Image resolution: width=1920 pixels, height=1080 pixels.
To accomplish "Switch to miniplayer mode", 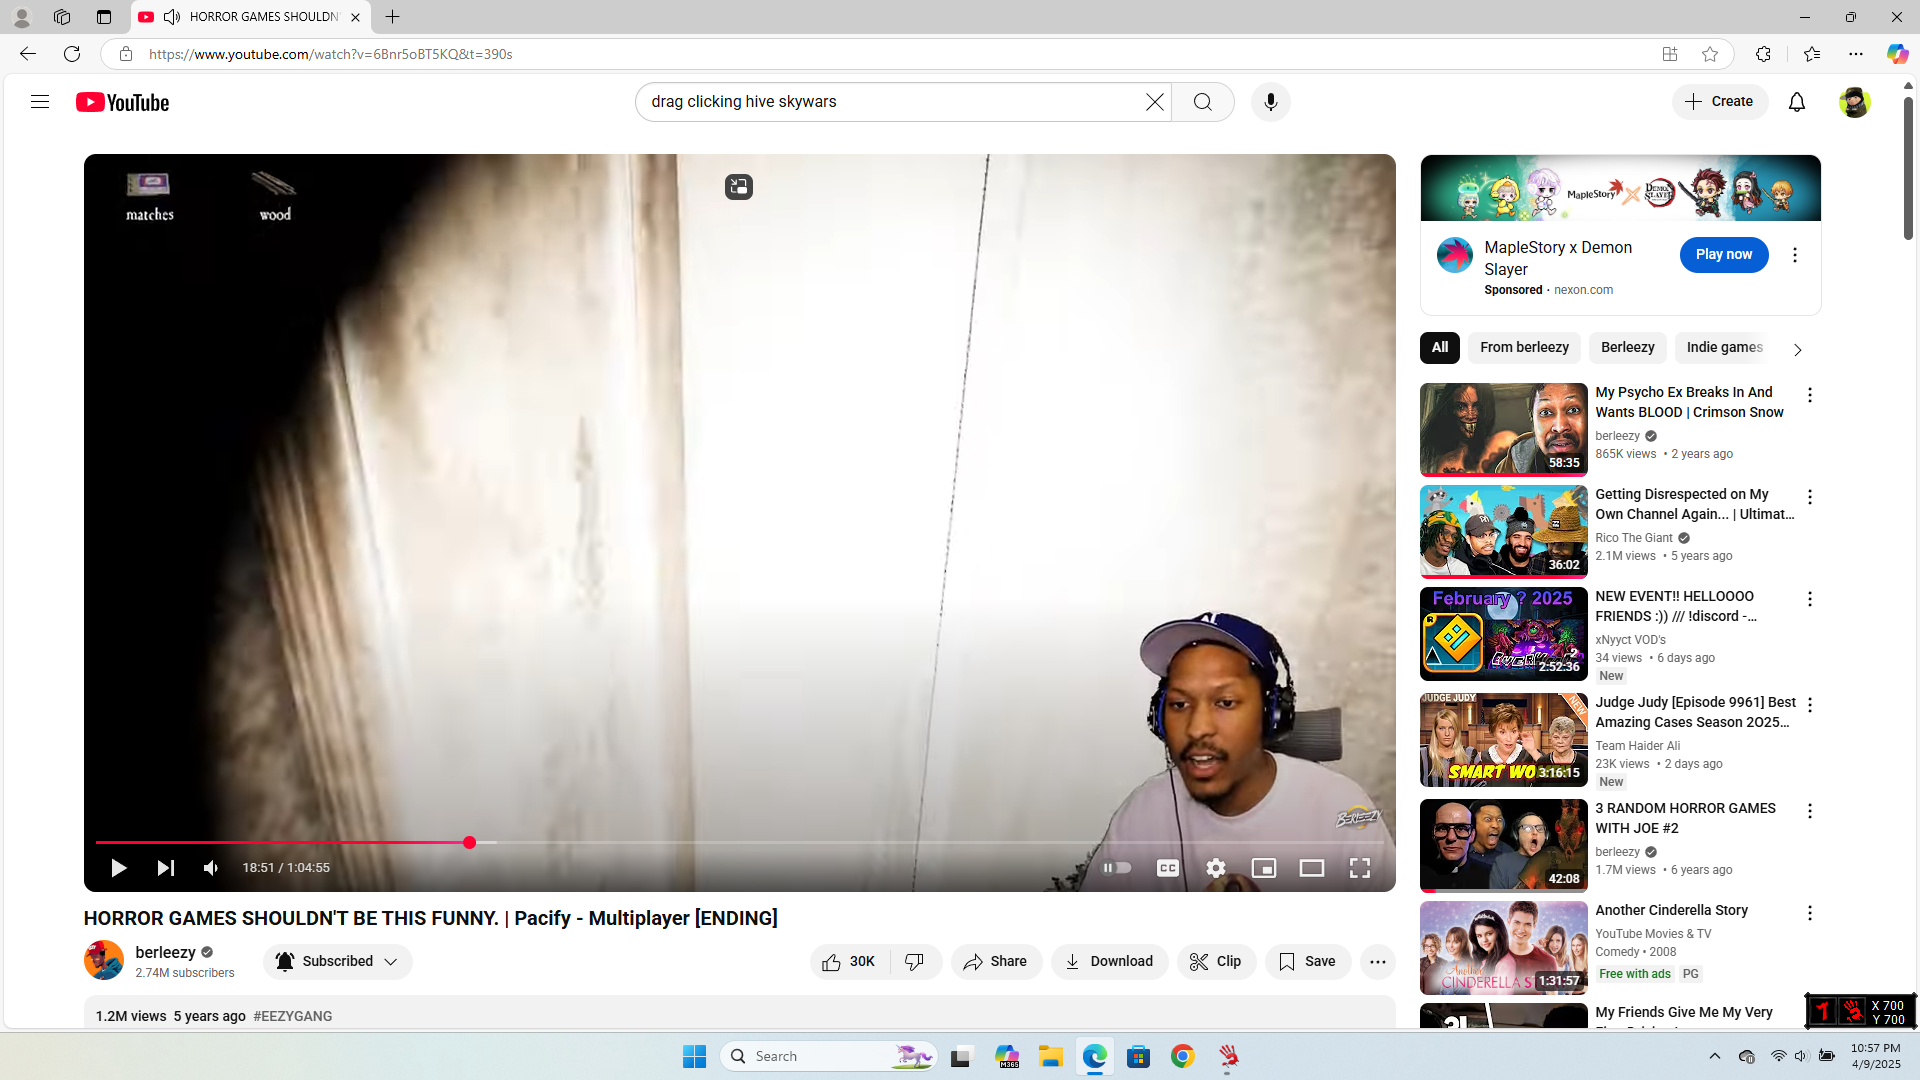I will point(1264,868).
